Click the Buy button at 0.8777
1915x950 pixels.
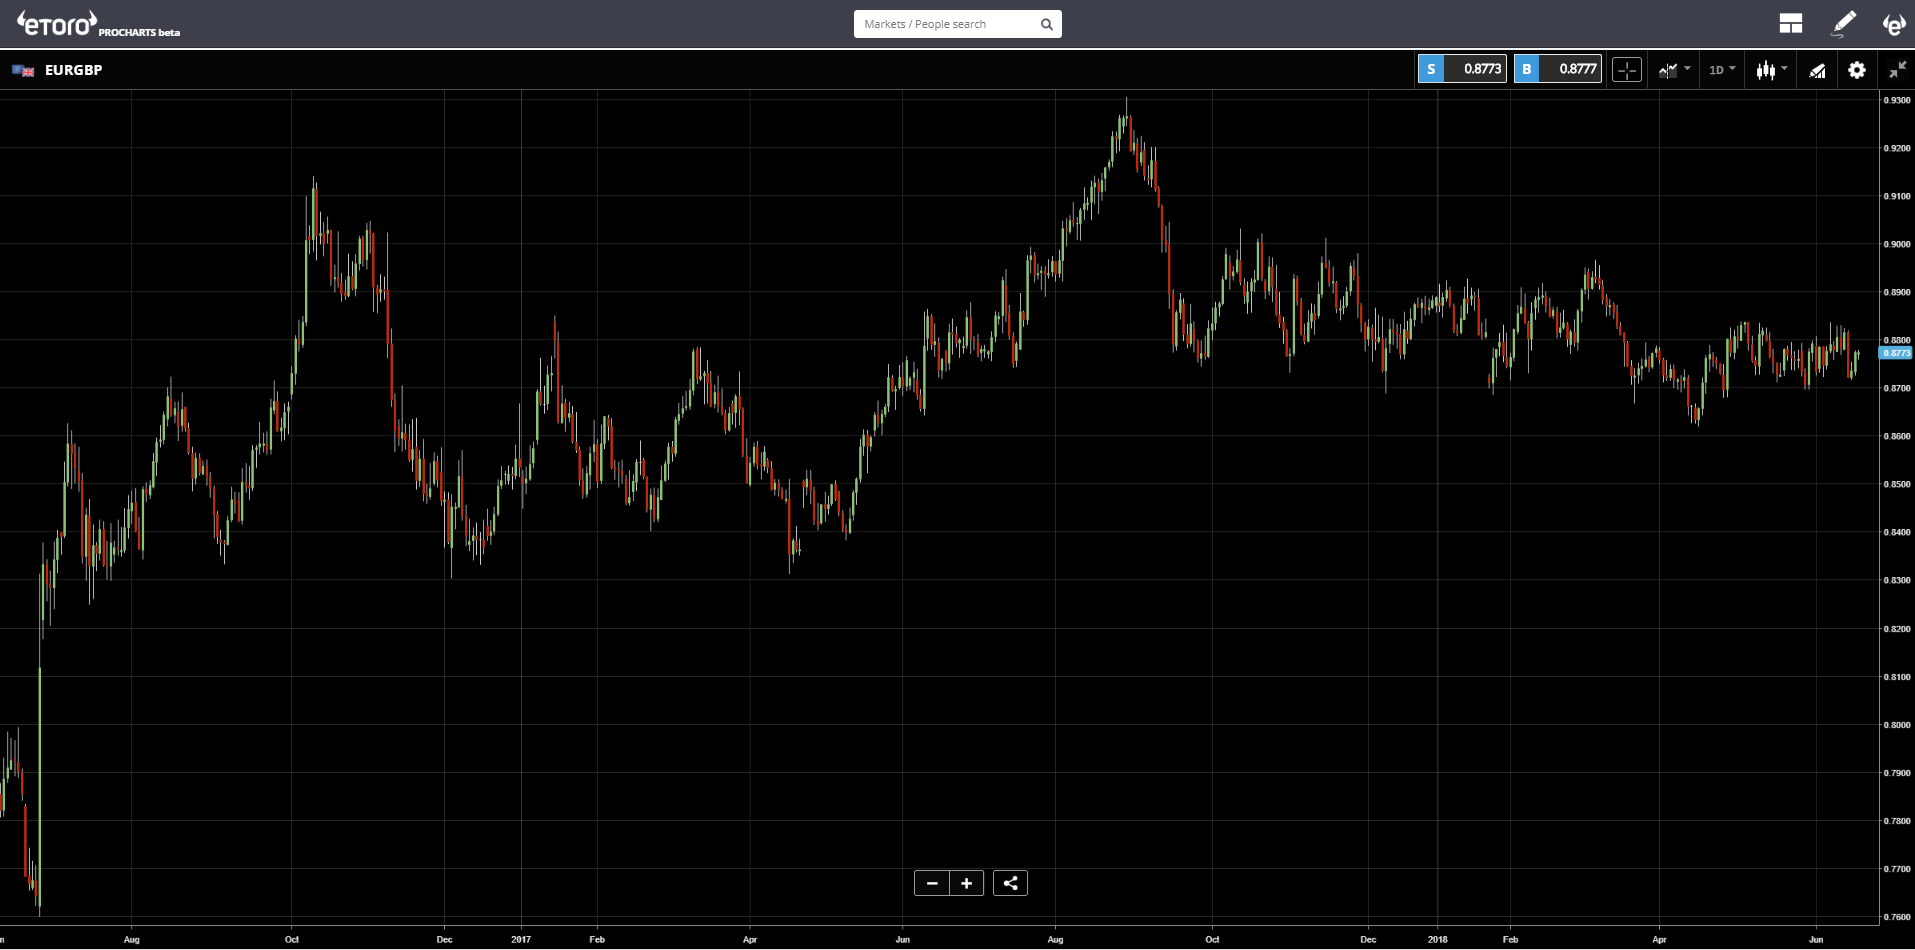[1558, 69]
